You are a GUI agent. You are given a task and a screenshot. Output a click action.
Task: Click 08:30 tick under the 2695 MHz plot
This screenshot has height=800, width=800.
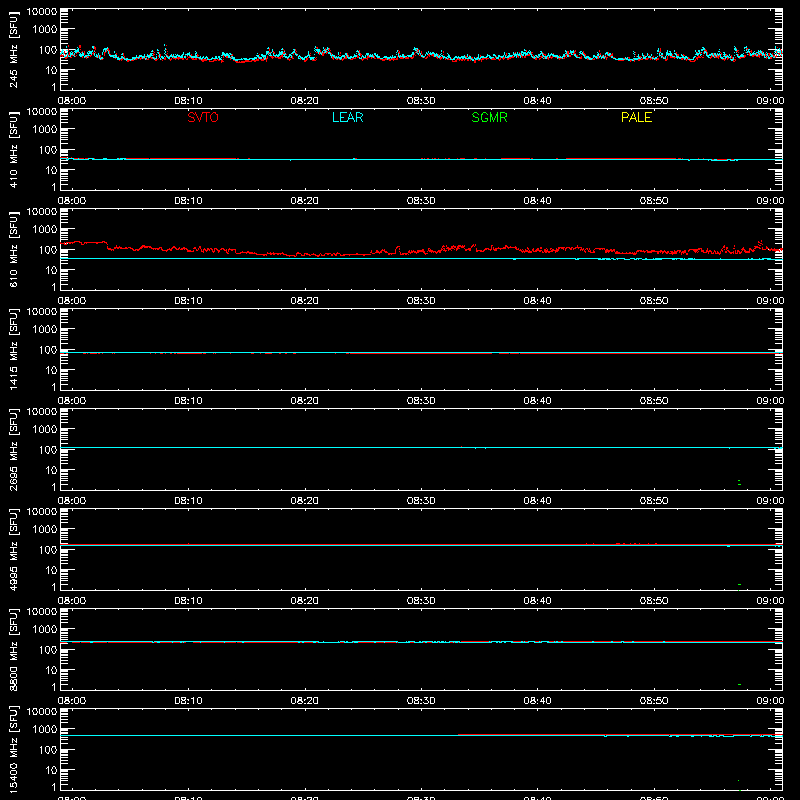421,501
